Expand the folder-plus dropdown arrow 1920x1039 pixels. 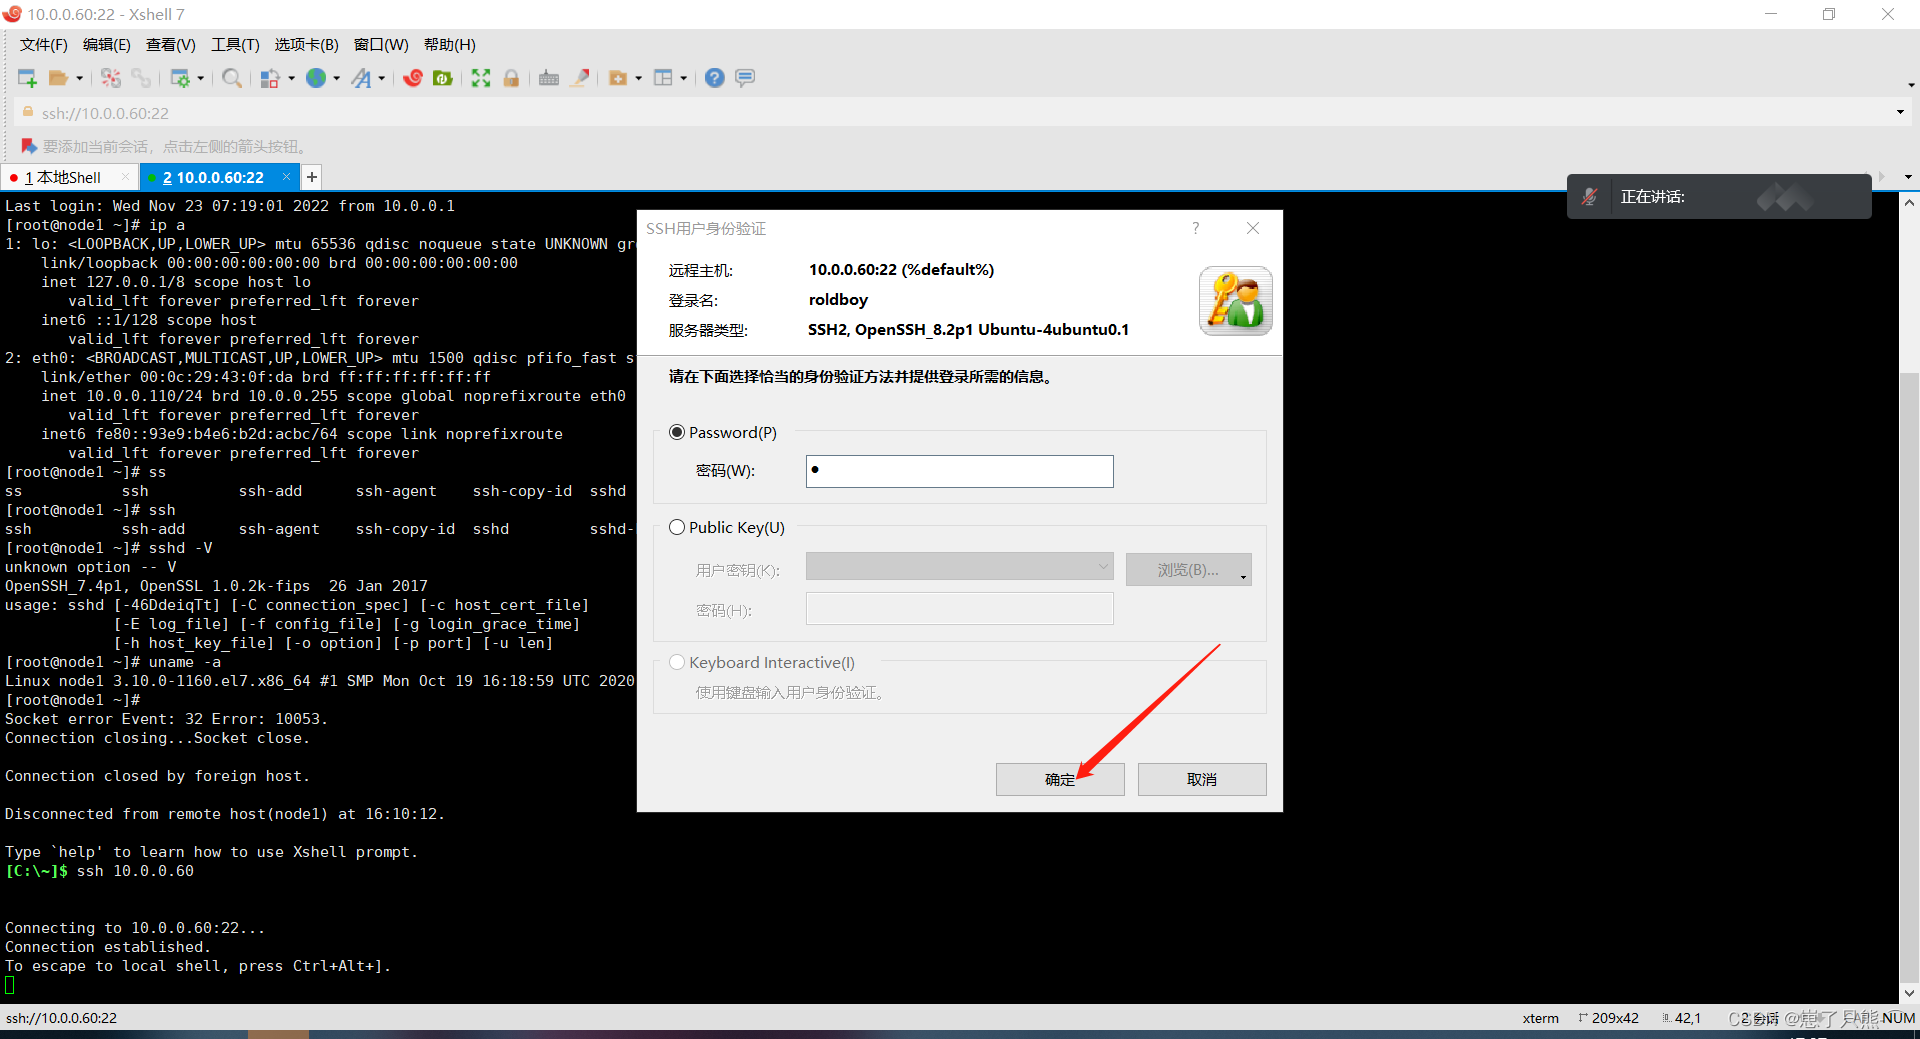pyautogui.click(x=639, y=78)
